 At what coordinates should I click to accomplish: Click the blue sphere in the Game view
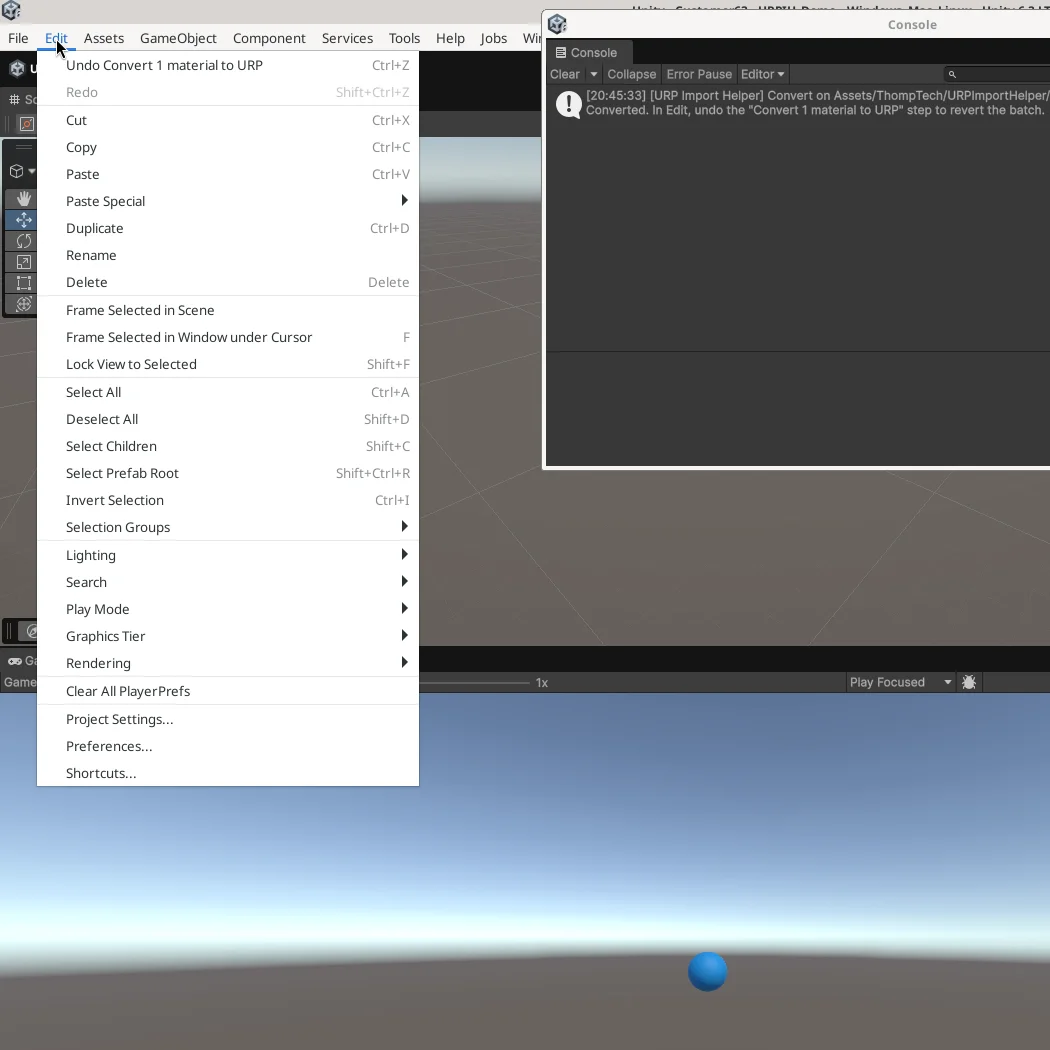click(707, 971)
